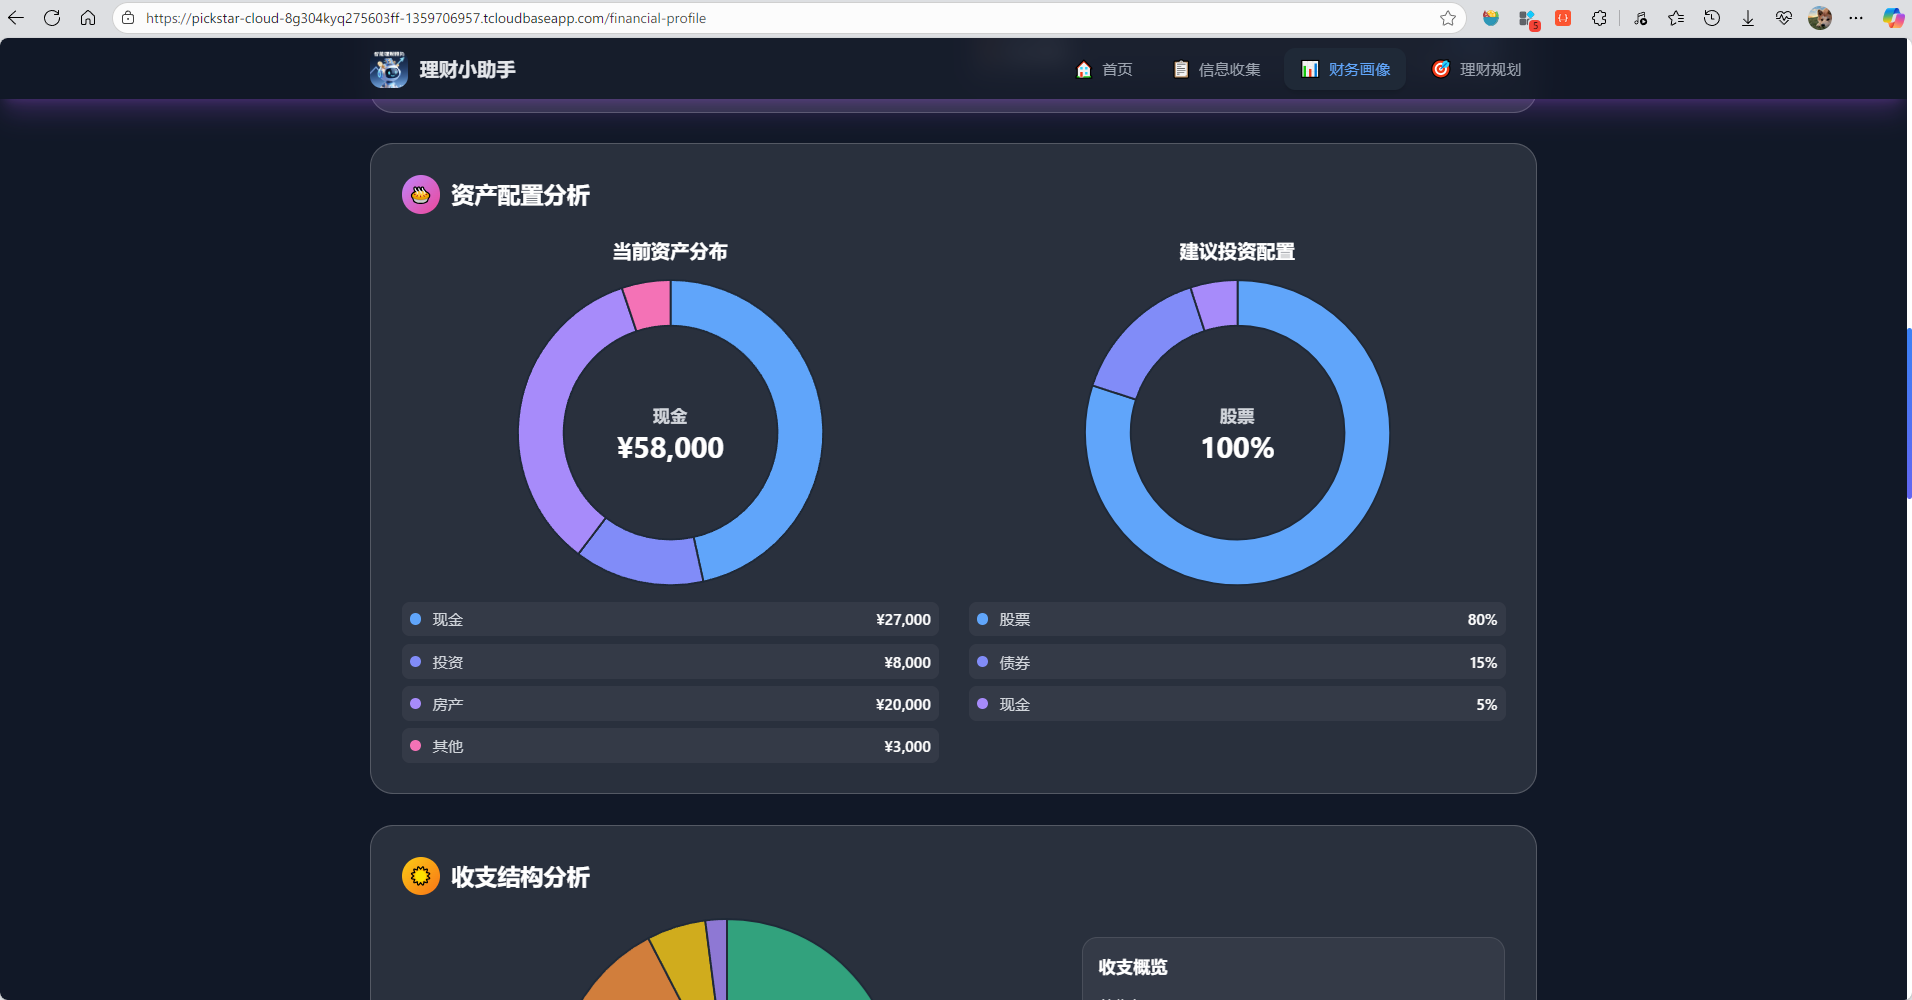Click the page vertical scrollbar thumb
The height and width of the screenshot is (1000, 1912).
point(1909,413)
